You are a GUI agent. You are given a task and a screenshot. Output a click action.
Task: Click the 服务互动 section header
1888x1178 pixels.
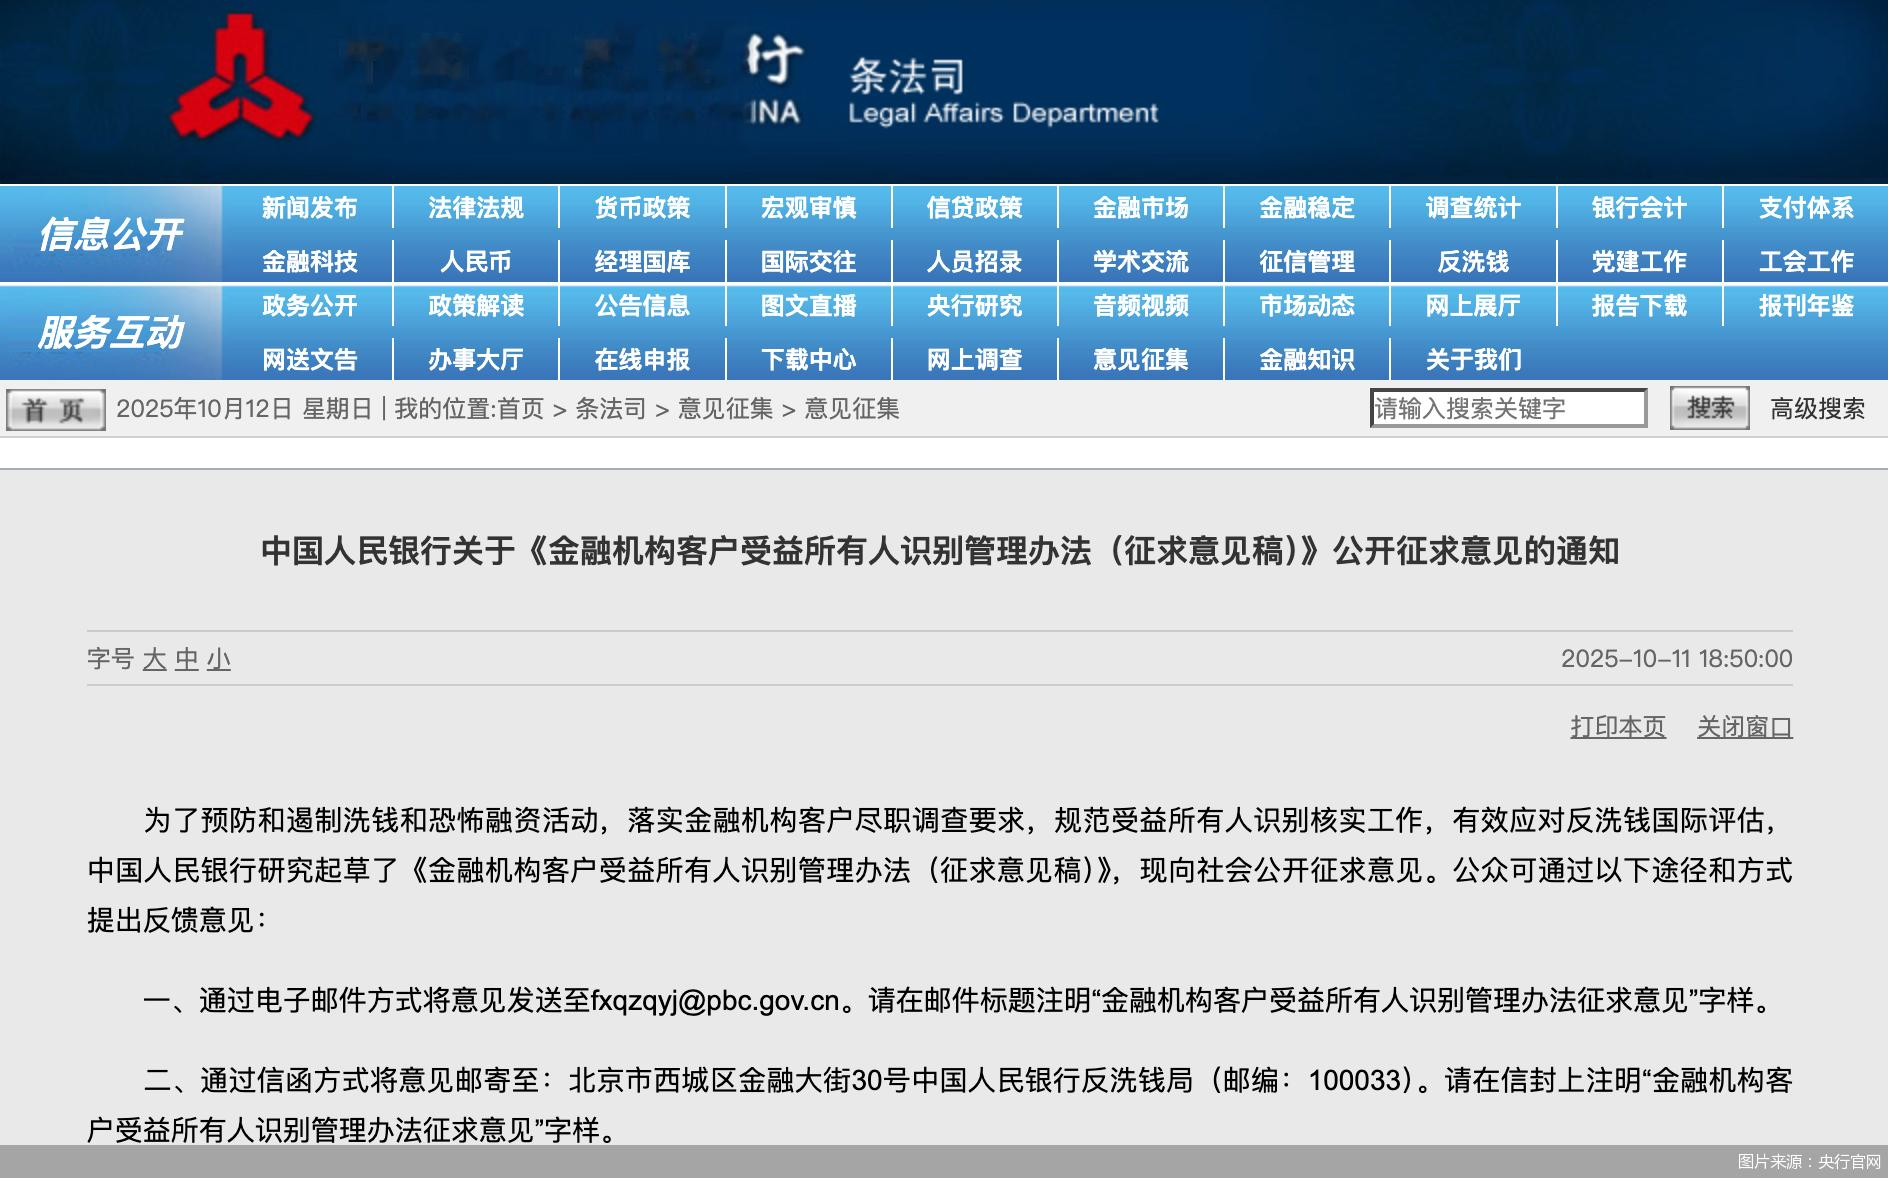[110, 332]
